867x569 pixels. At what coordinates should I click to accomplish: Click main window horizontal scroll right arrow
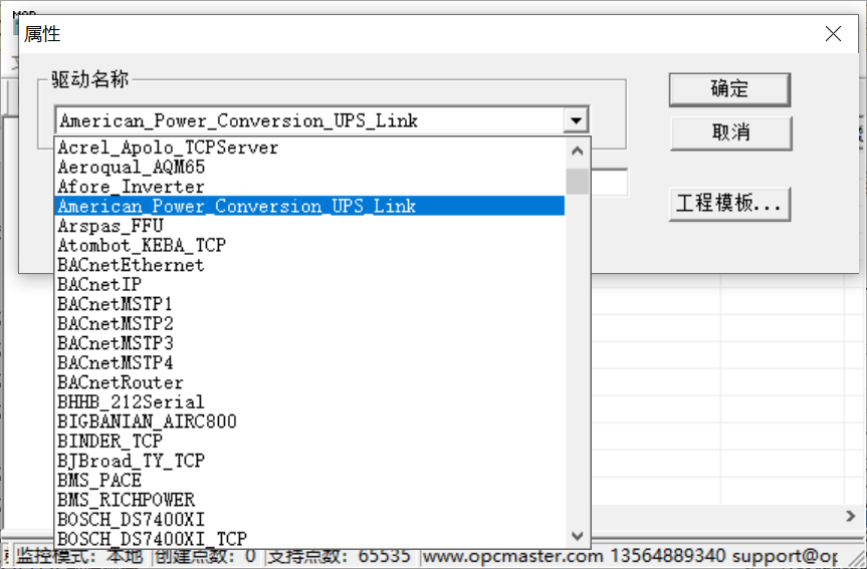850,516
